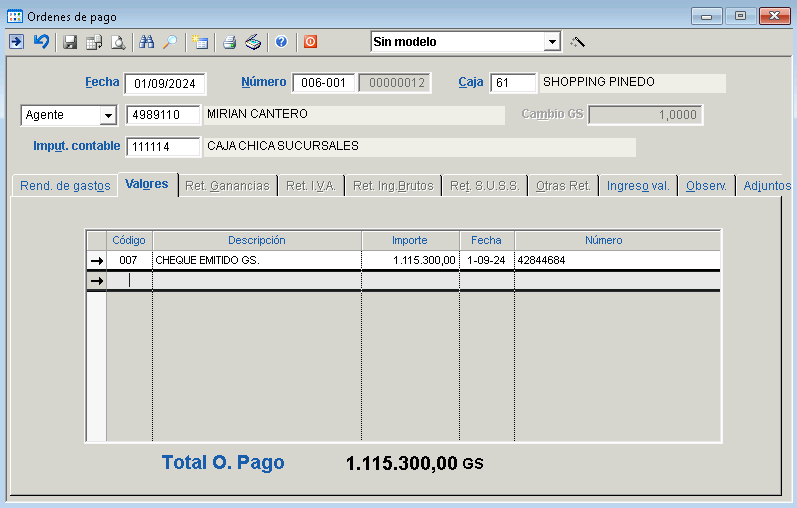This screenshot has width=797, height=508.
Task: Click the magnifying glass icon
Action: tap(170, 42)
